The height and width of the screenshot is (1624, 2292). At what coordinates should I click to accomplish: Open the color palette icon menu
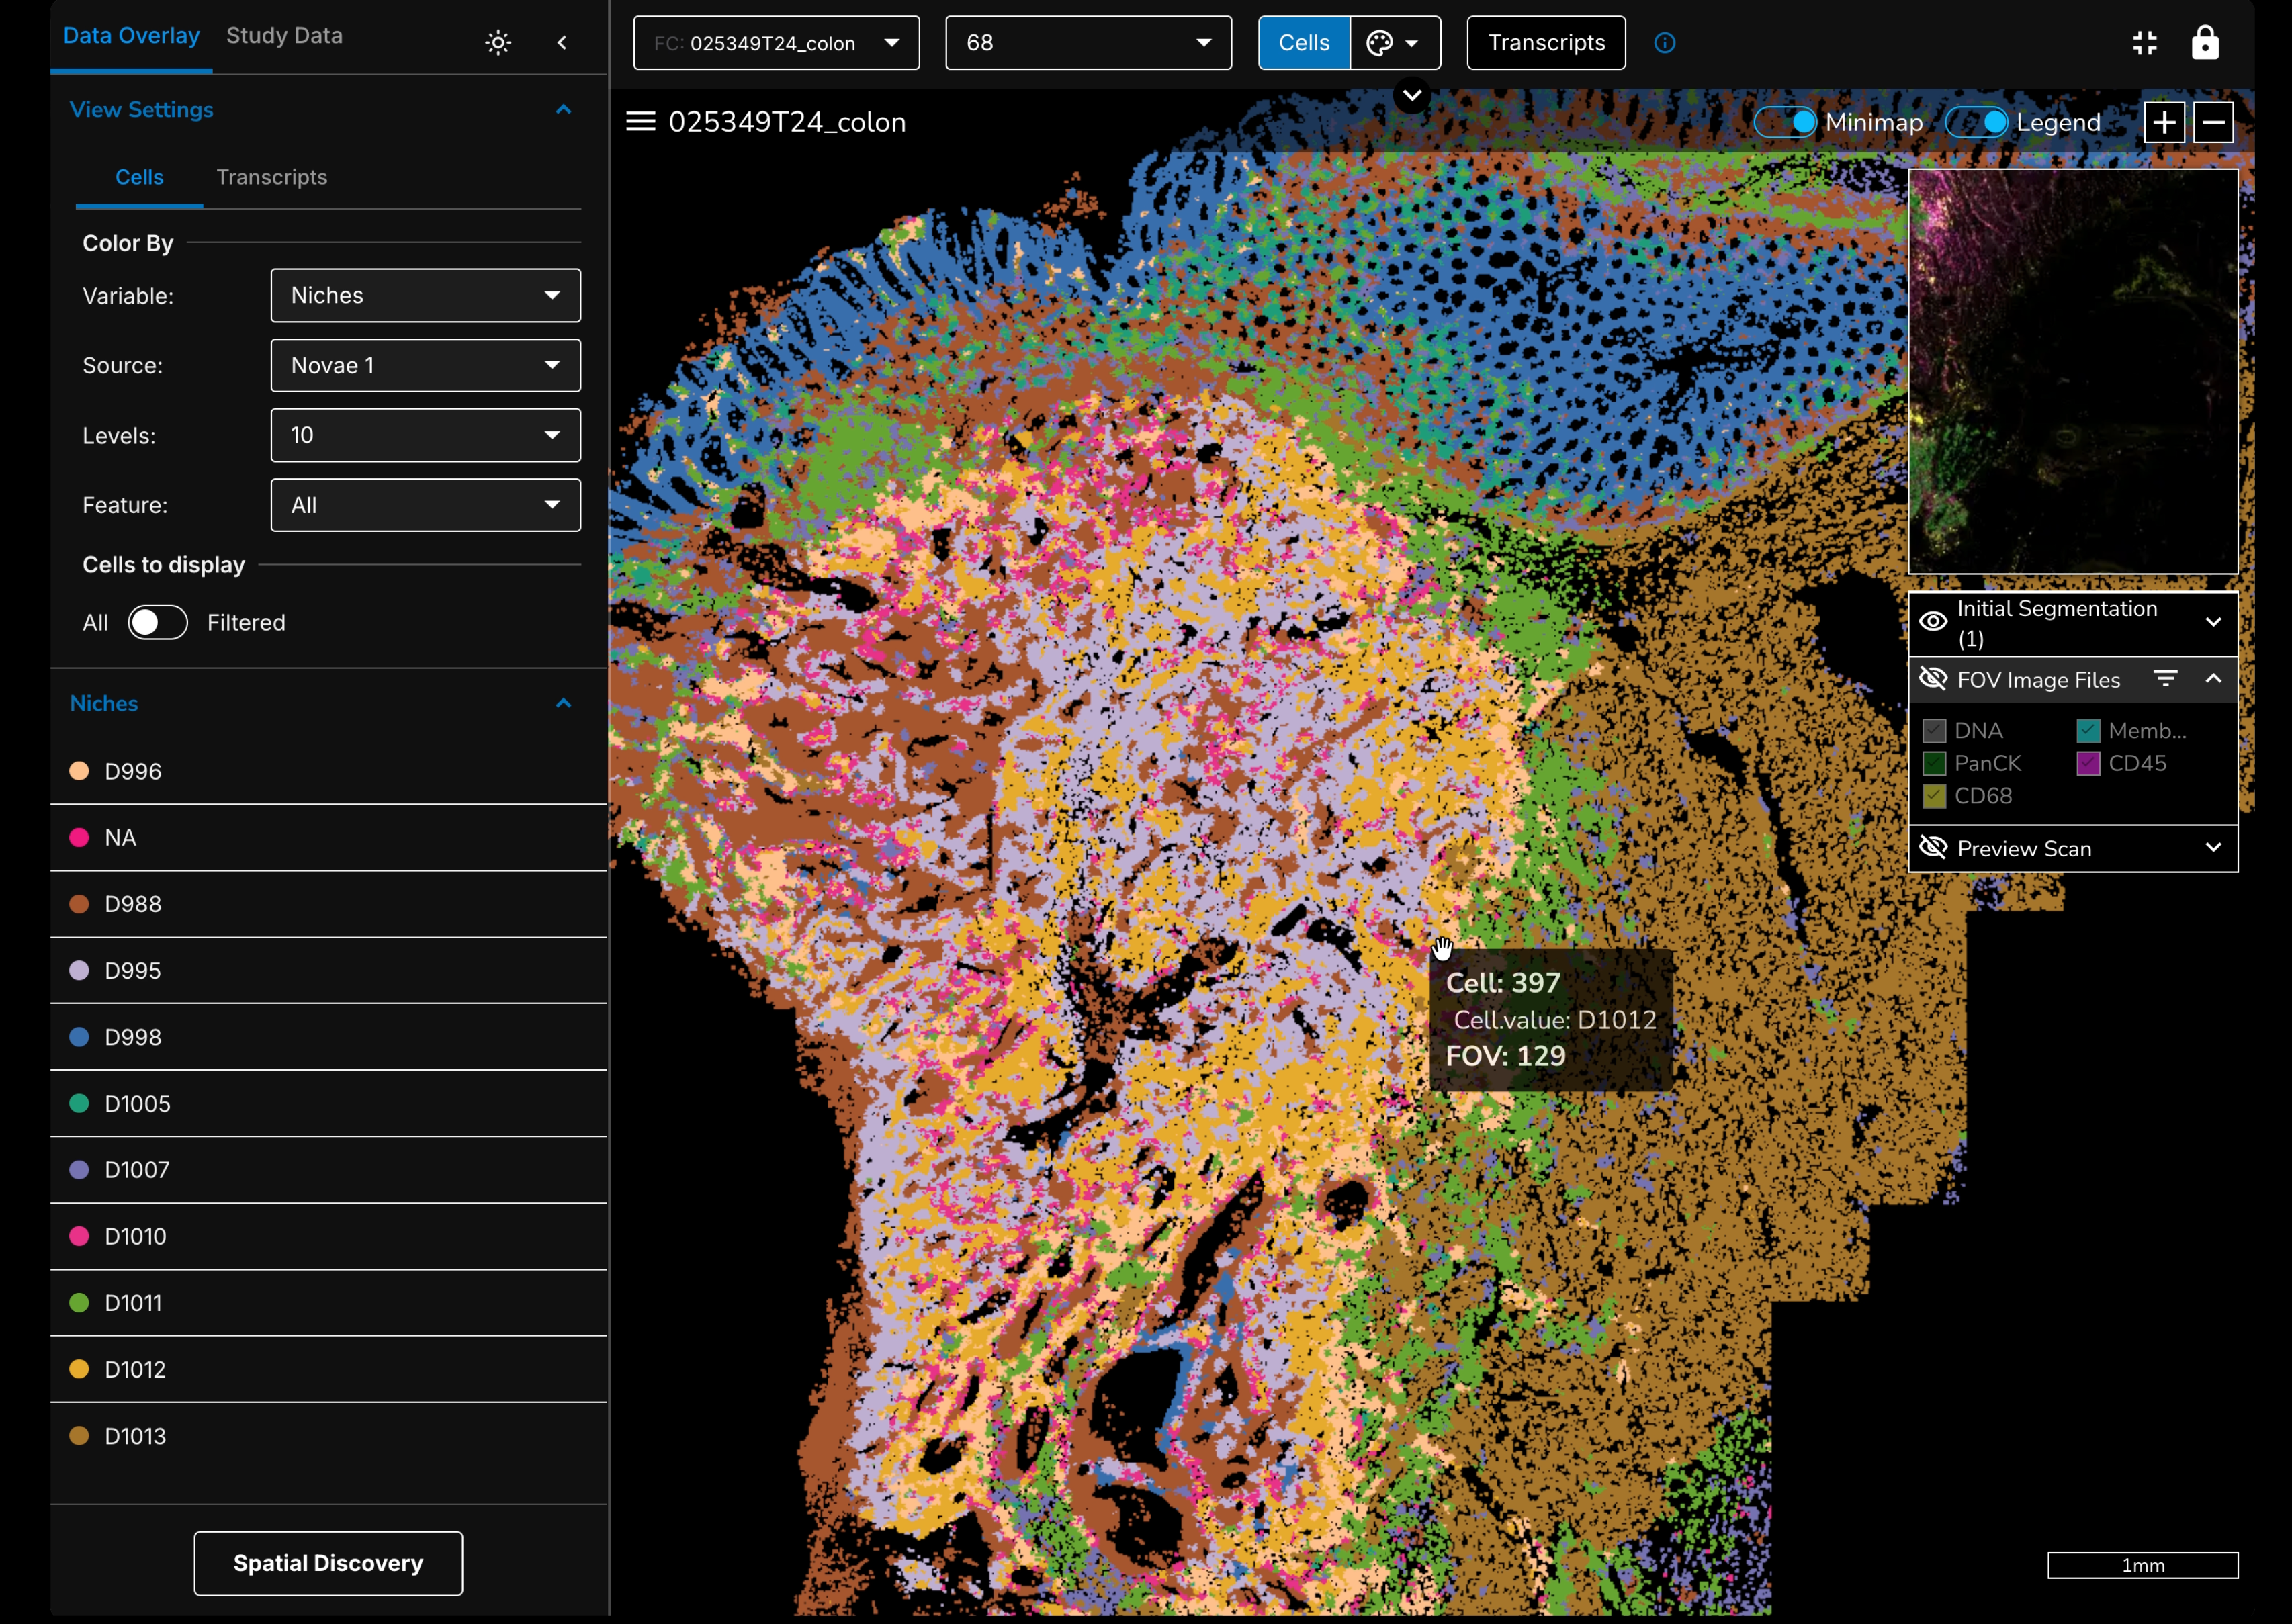[1394, 43]
